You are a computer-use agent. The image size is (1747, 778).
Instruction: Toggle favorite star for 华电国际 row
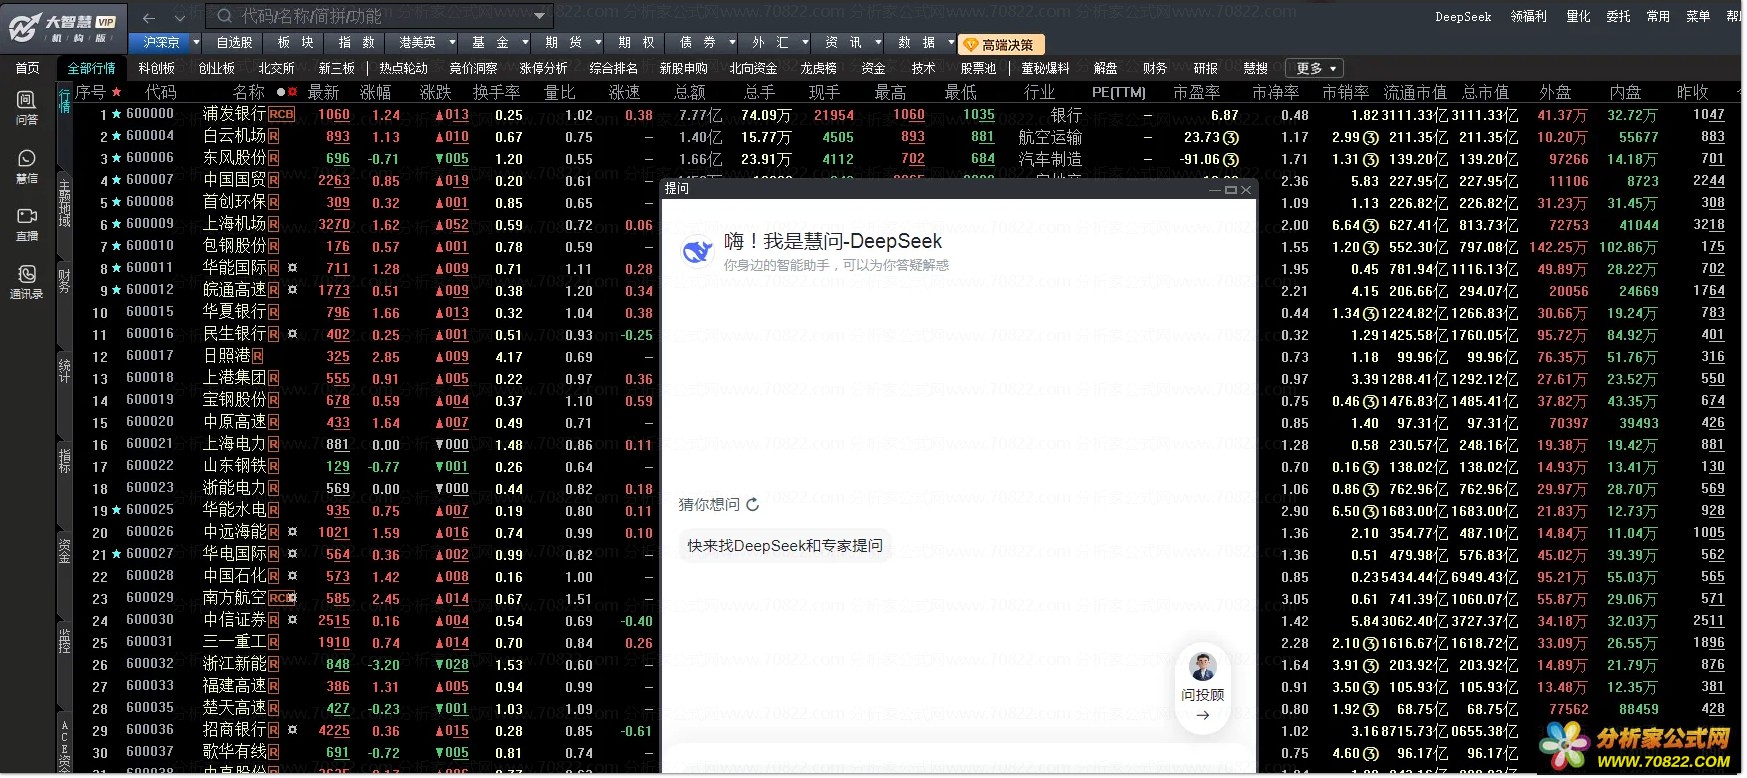pos(116,555)
